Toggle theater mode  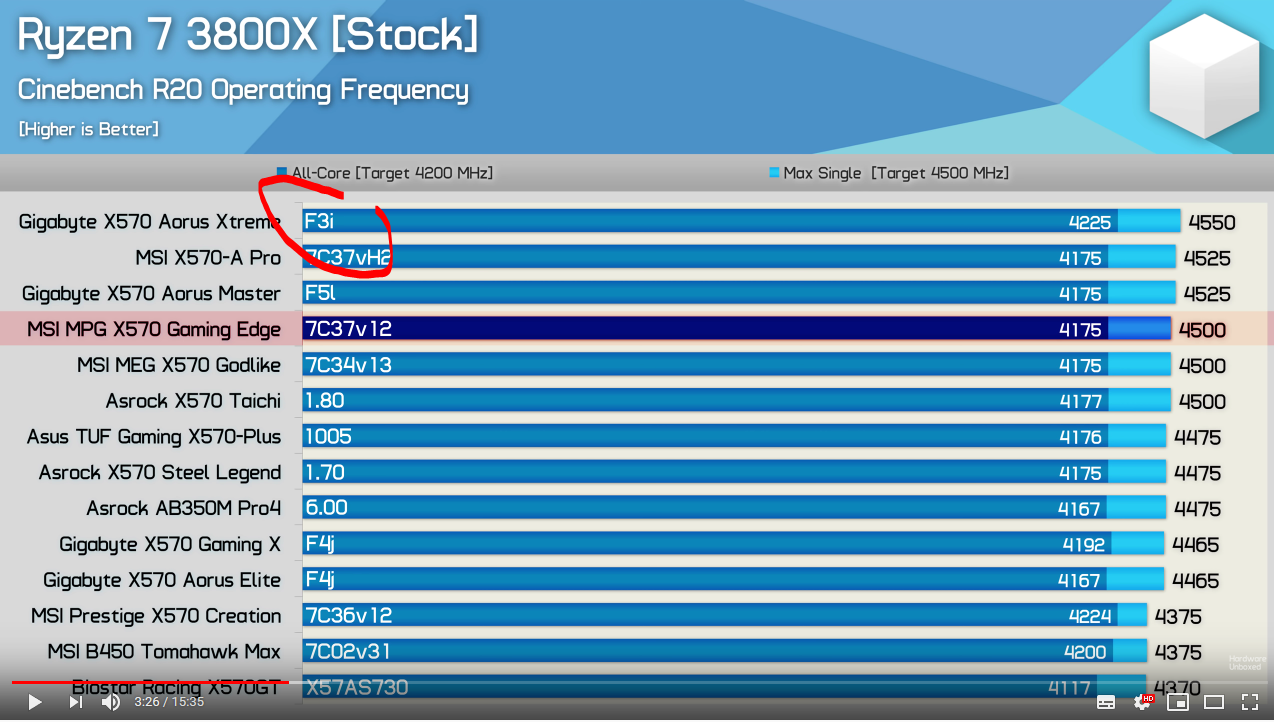coord(1214,702)
